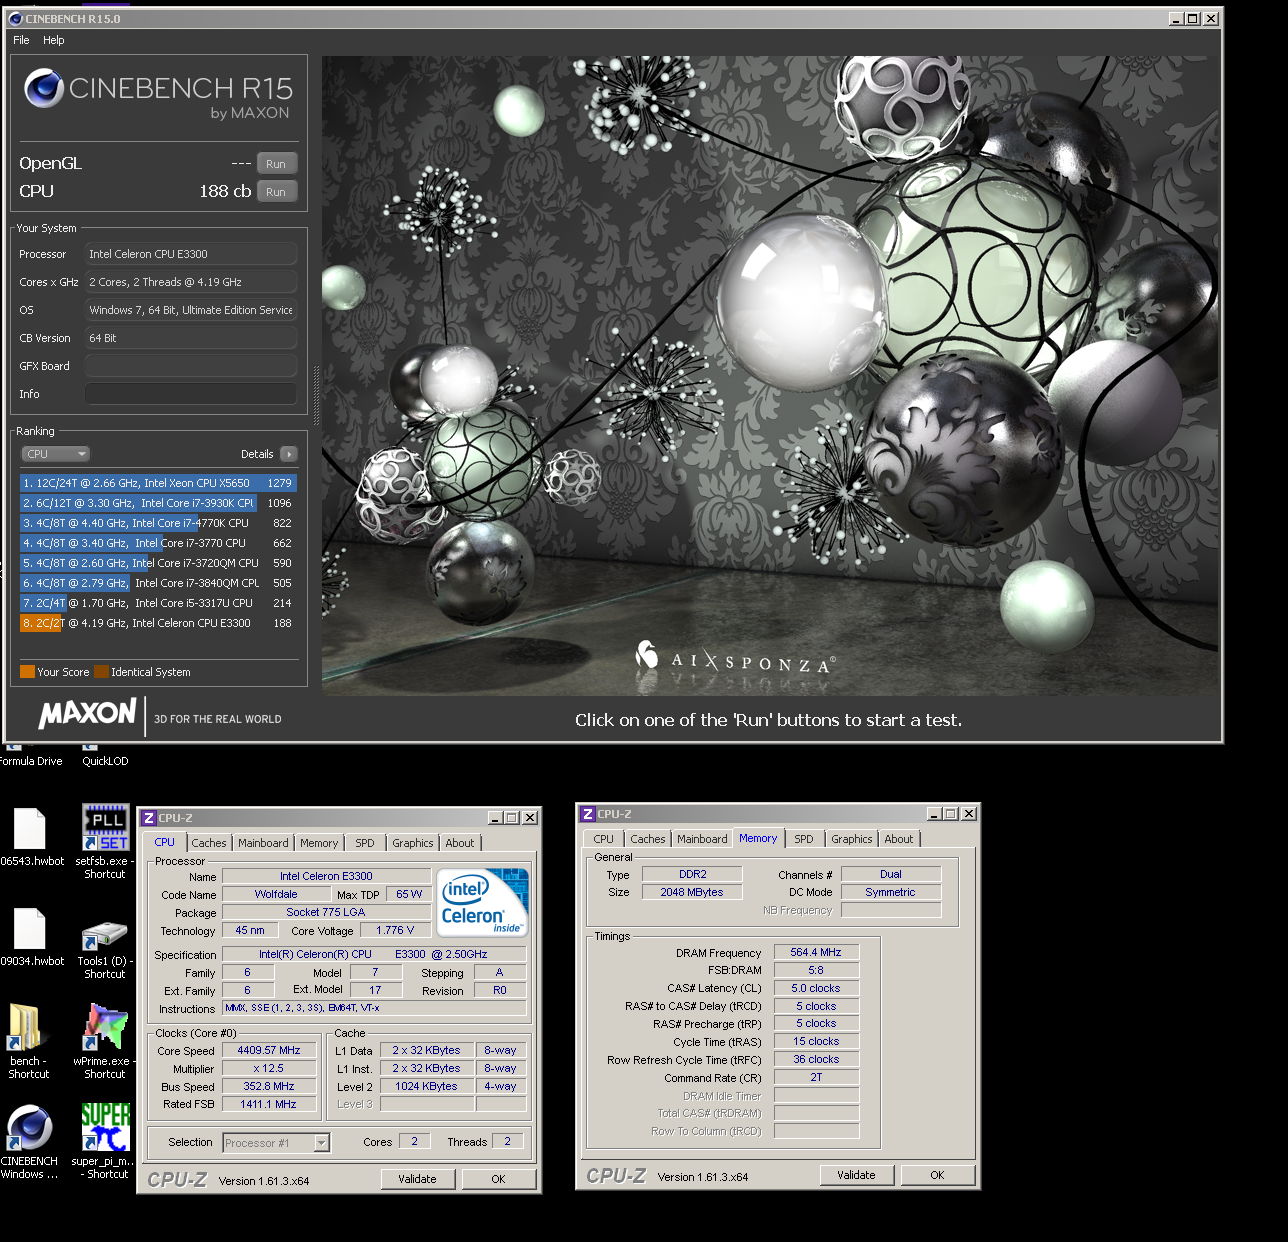The image size is (1288, 1242).
Task: Click the QuickLOD desktop label
Action: click(105, 761)
